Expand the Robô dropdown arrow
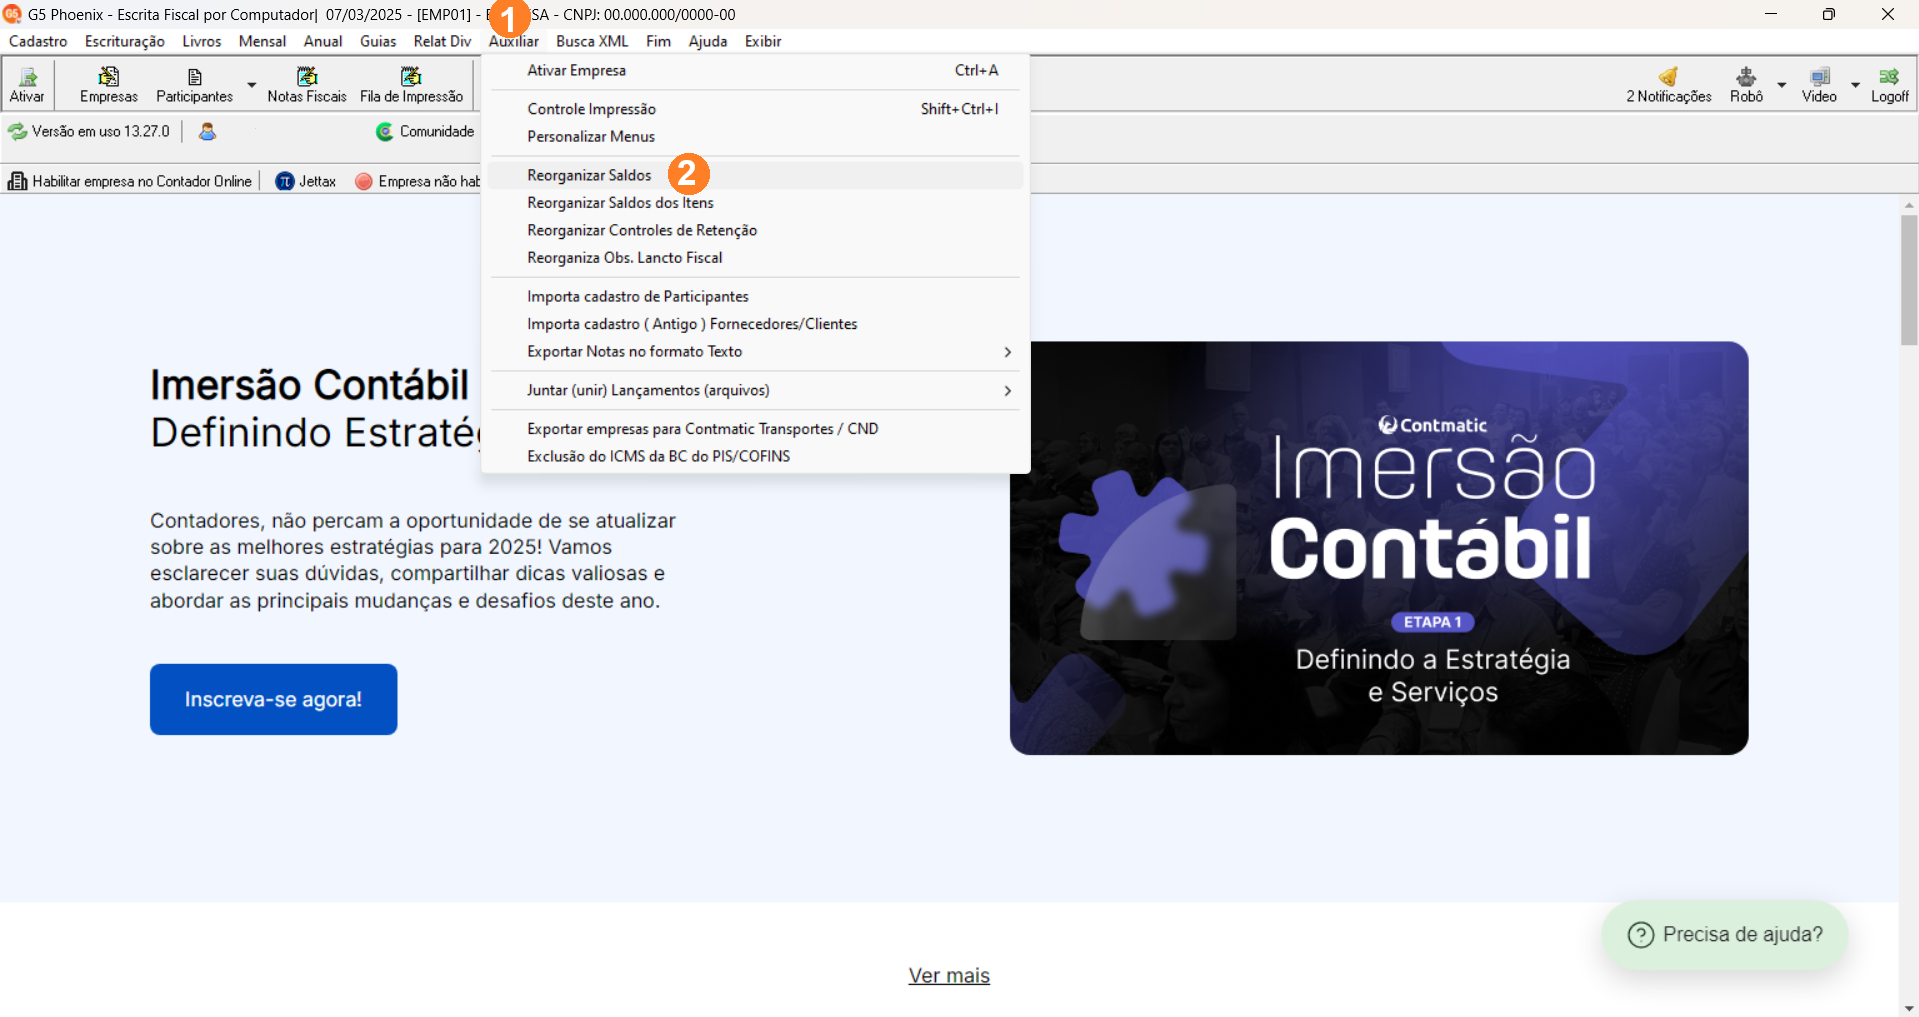 pyautogui.click(x=1781, y=85)
